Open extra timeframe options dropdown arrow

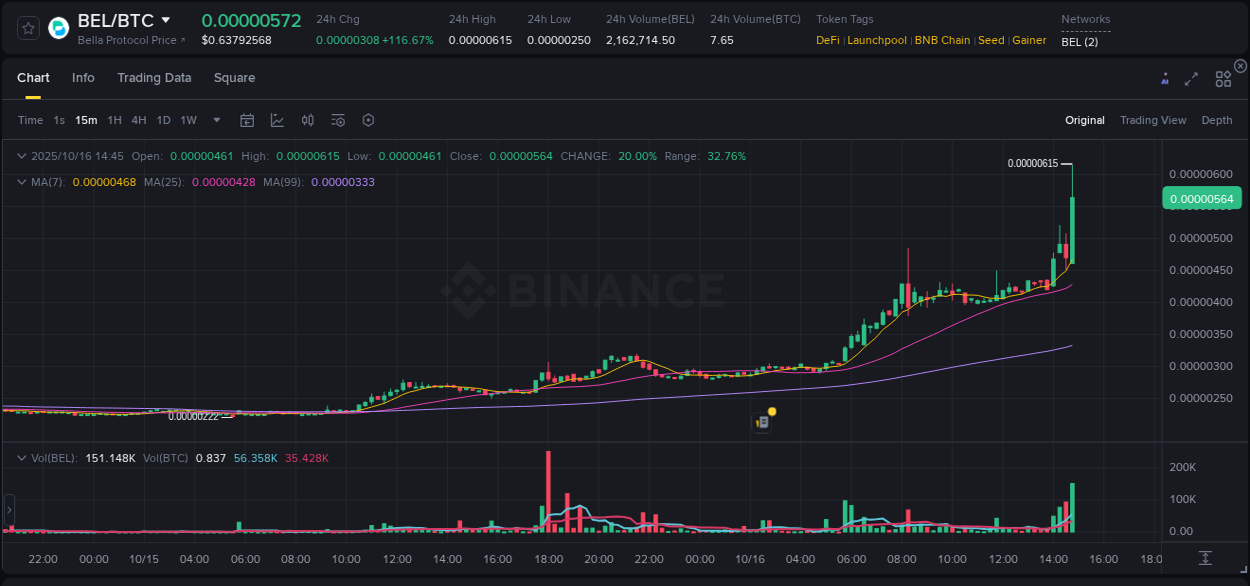pos(215,119)
